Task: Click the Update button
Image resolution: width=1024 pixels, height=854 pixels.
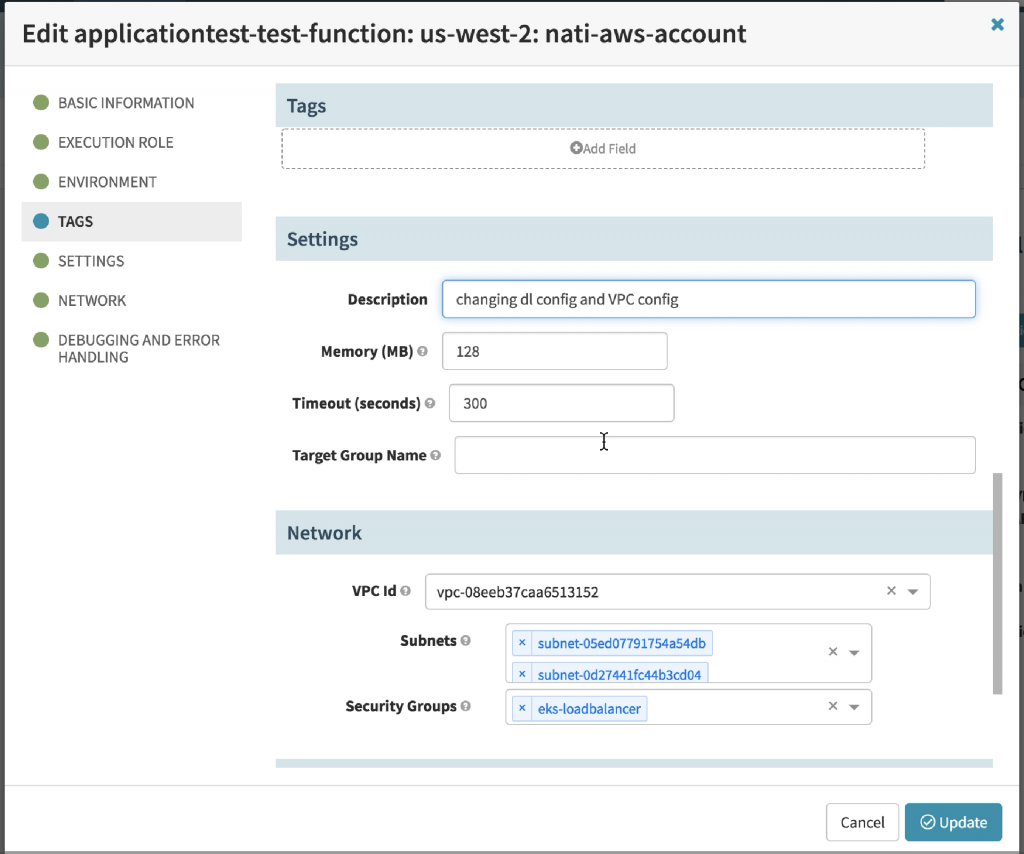Action: click(x=953, y=822)
